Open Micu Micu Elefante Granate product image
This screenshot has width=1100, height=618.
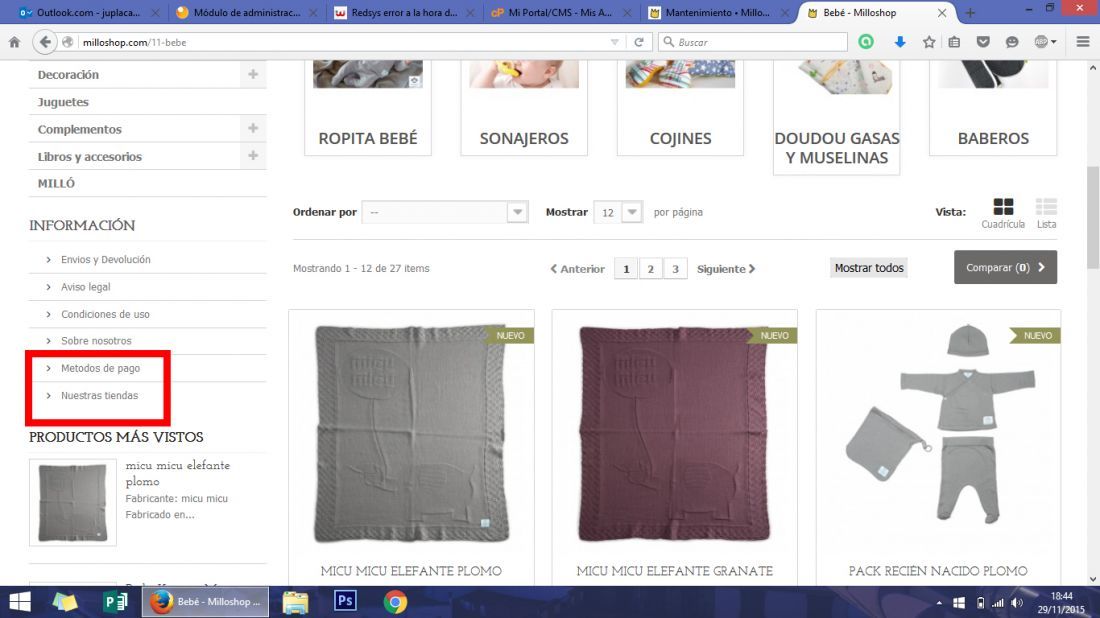tap(674, 433)
